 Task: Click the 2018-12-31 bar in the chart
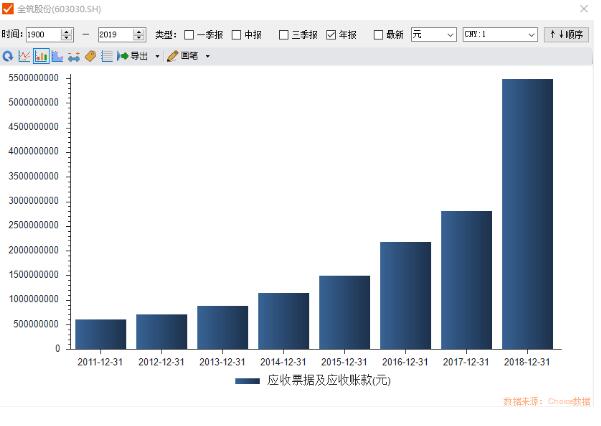coord(526,213)
